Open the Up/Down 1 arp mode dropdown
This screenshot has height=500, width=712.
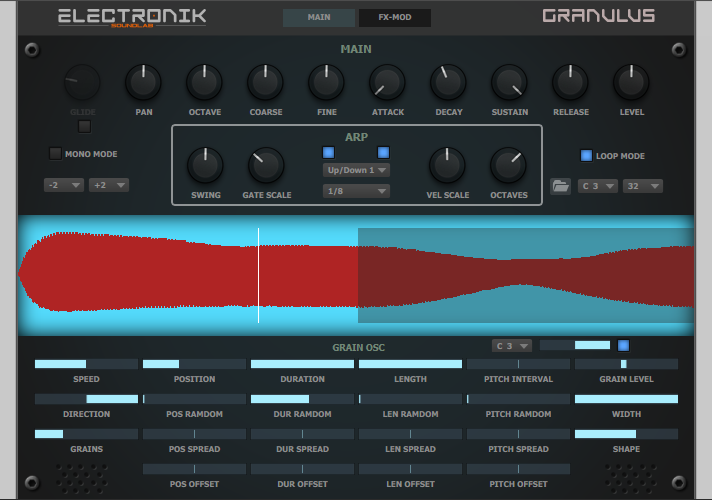click(356, 170)
